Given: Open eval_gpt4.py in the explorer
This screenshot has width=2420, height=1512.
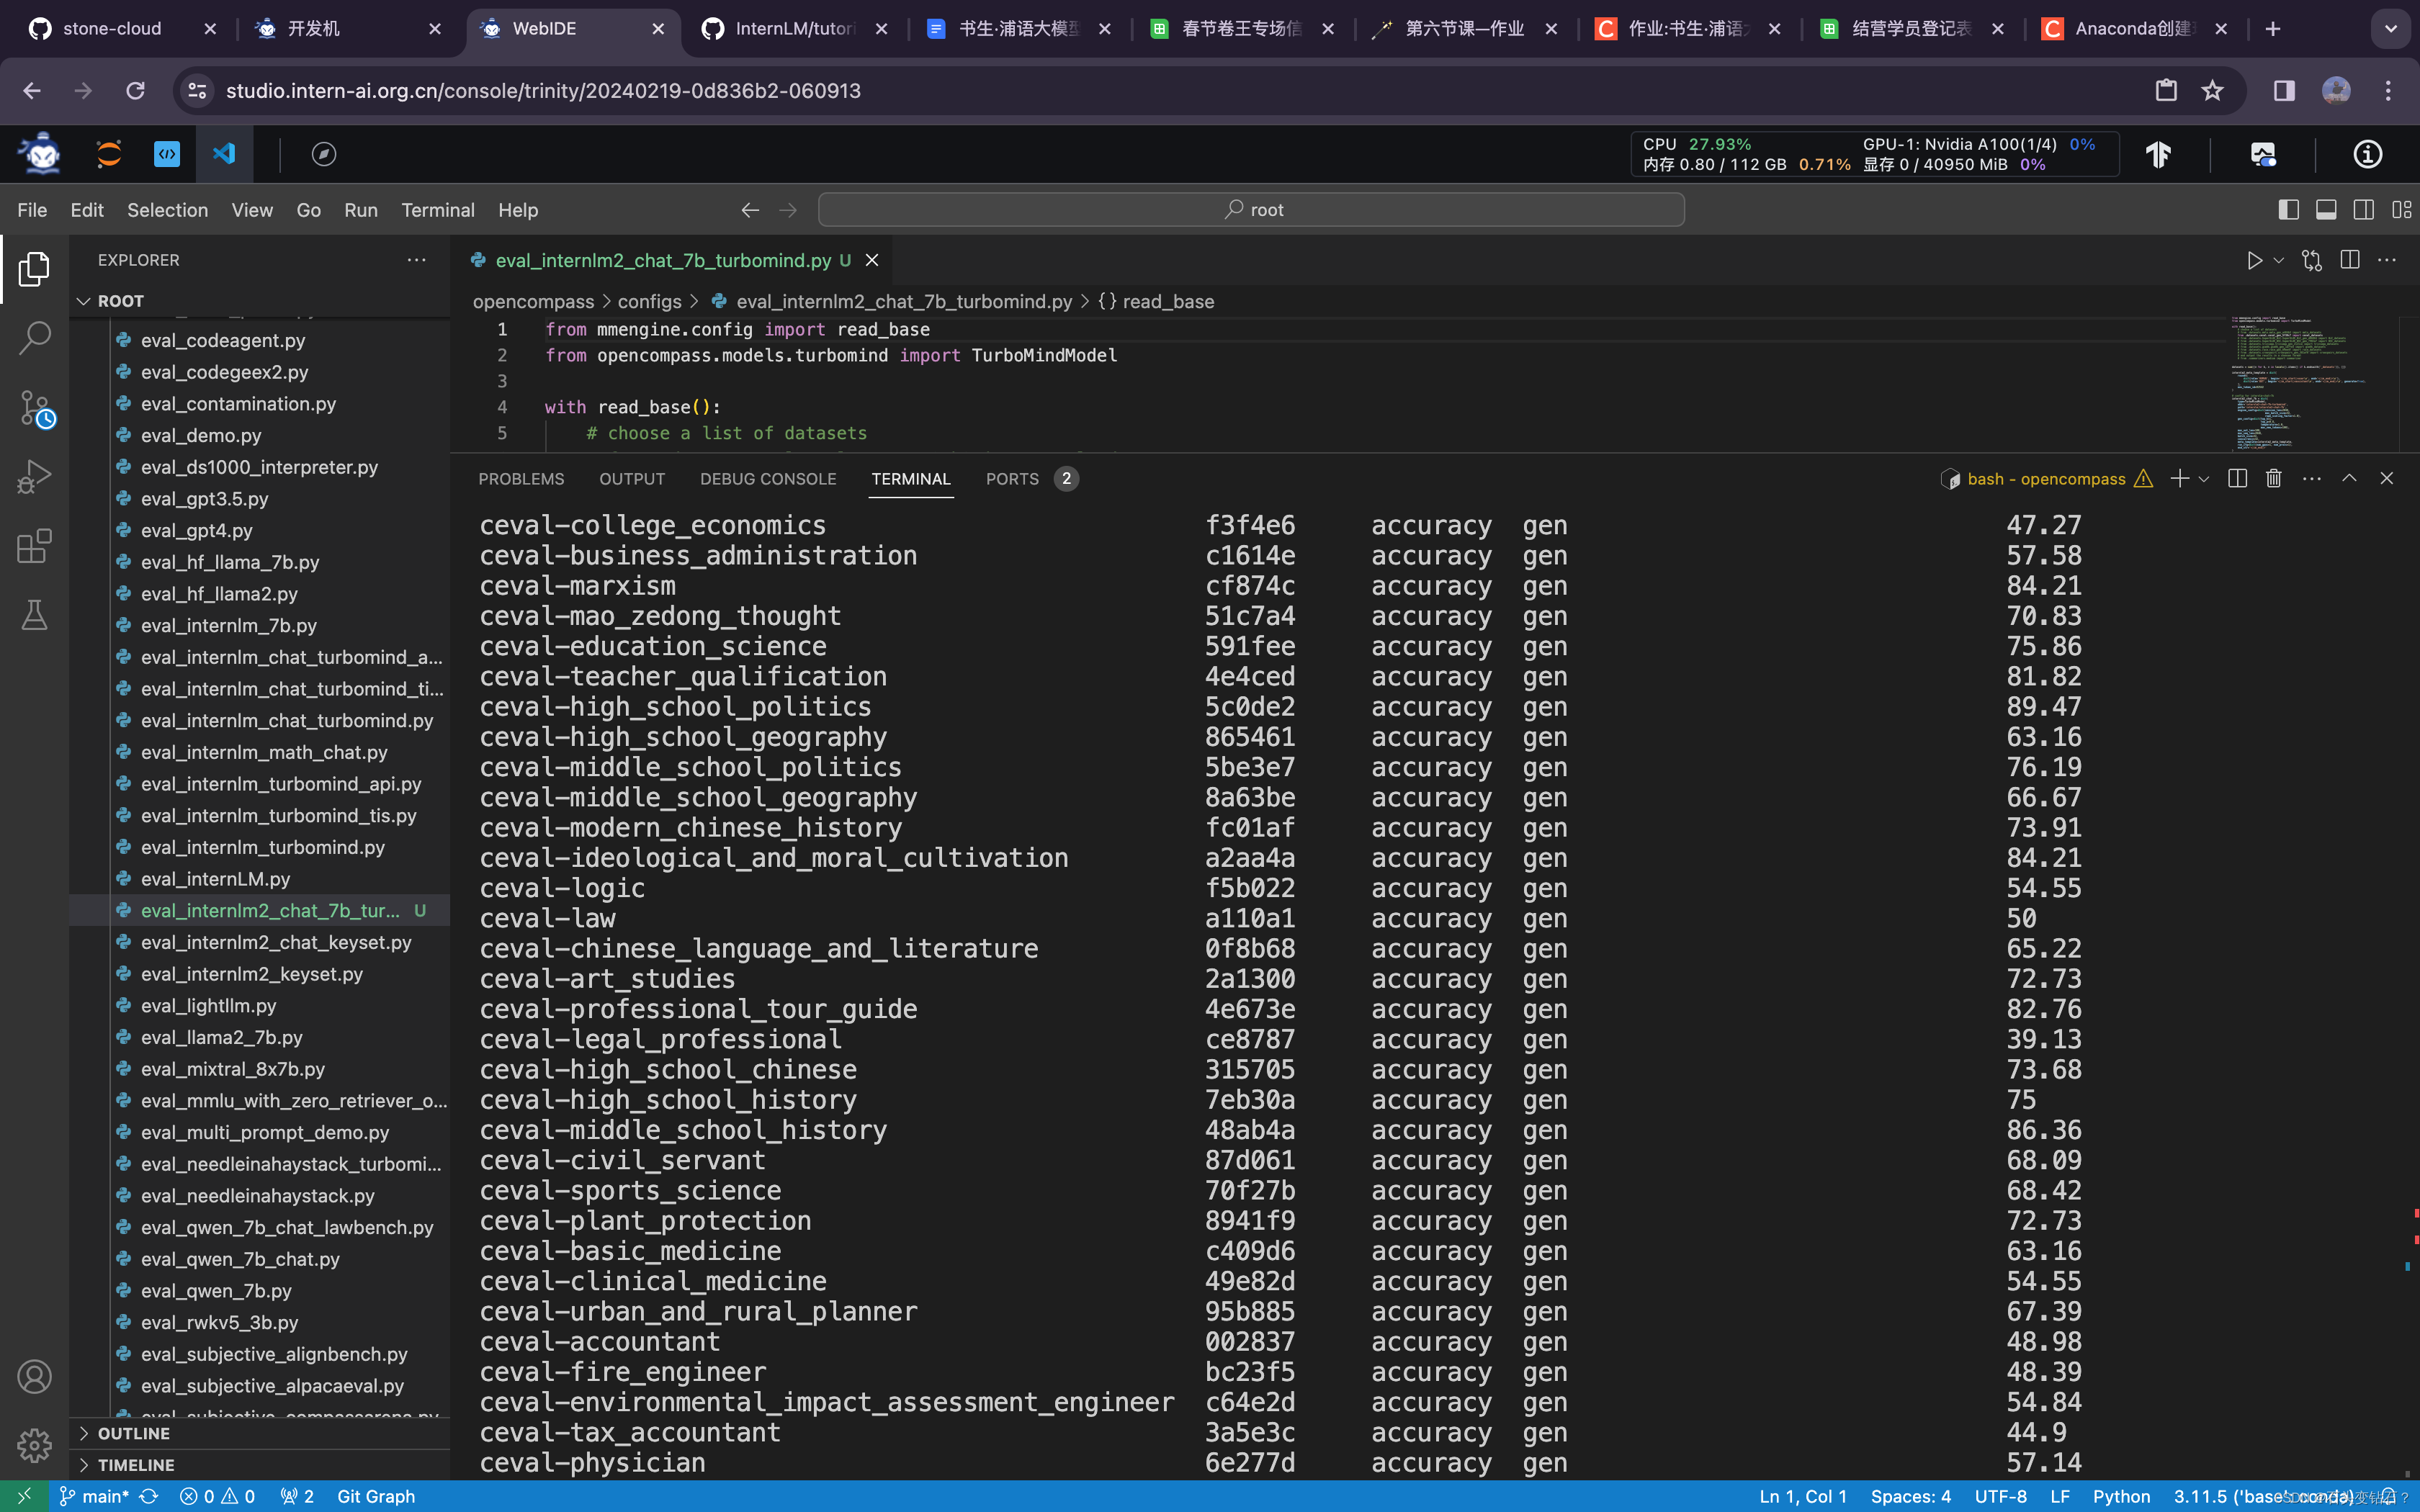Looking at the screenshot, I should [197, 530].
